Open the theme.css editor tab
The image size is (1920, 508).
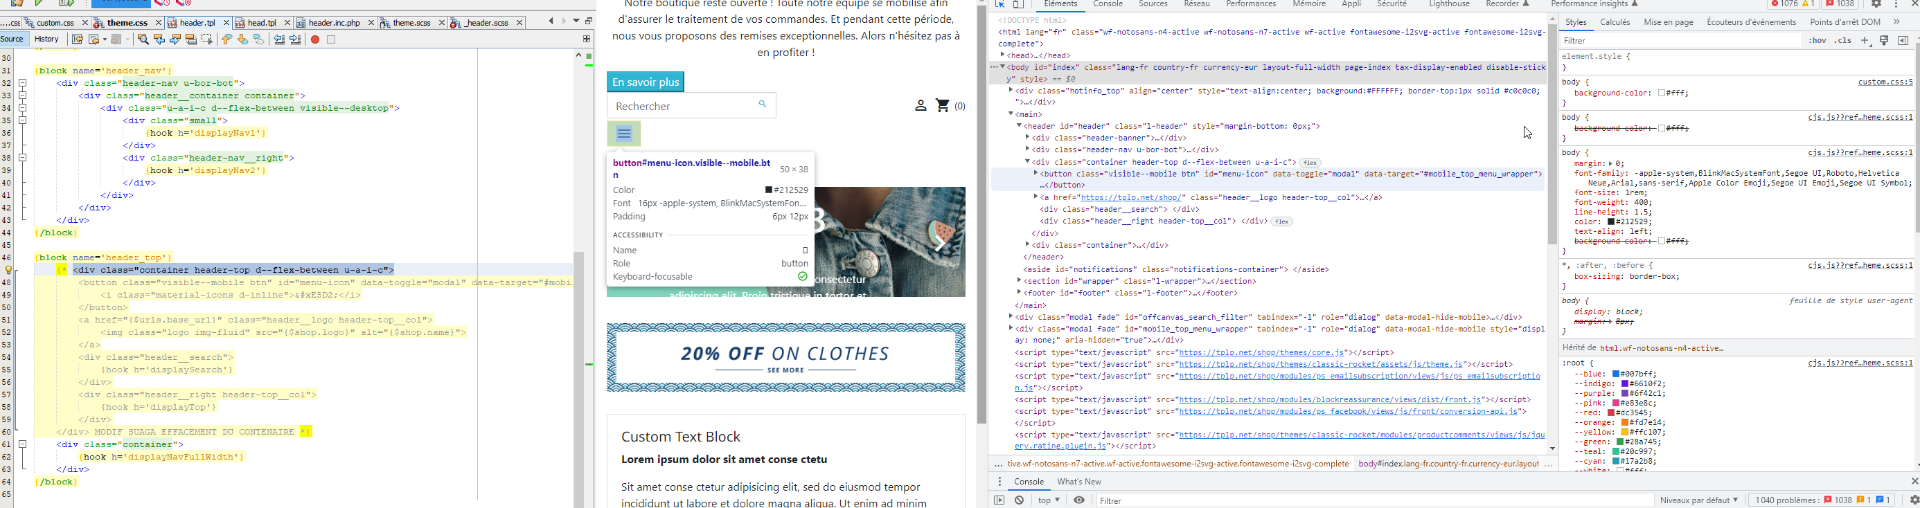click(x=127, y=22)
